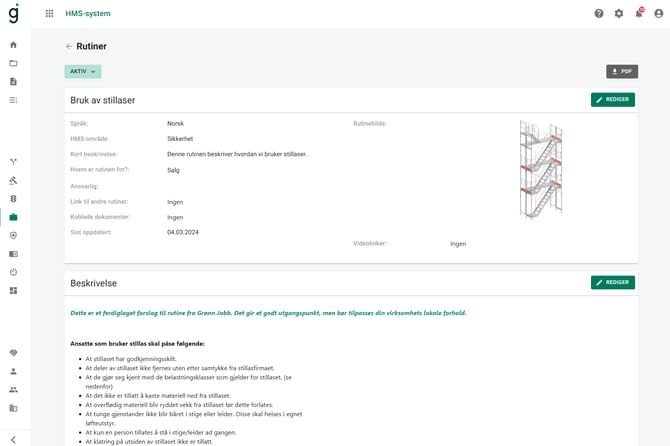
Task: Click the help question mark icon
Action: 599,14
